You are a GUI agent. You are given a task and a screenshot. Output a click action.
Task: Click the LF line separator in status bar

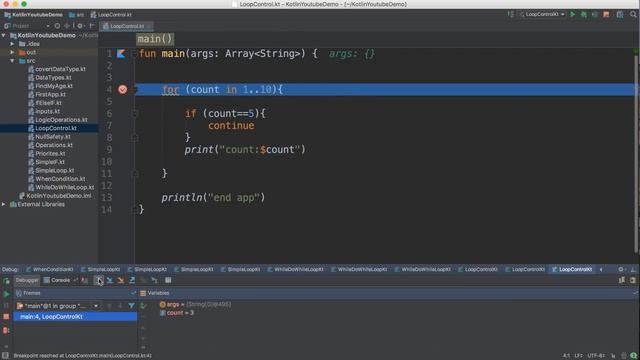(x=579, y=356)
